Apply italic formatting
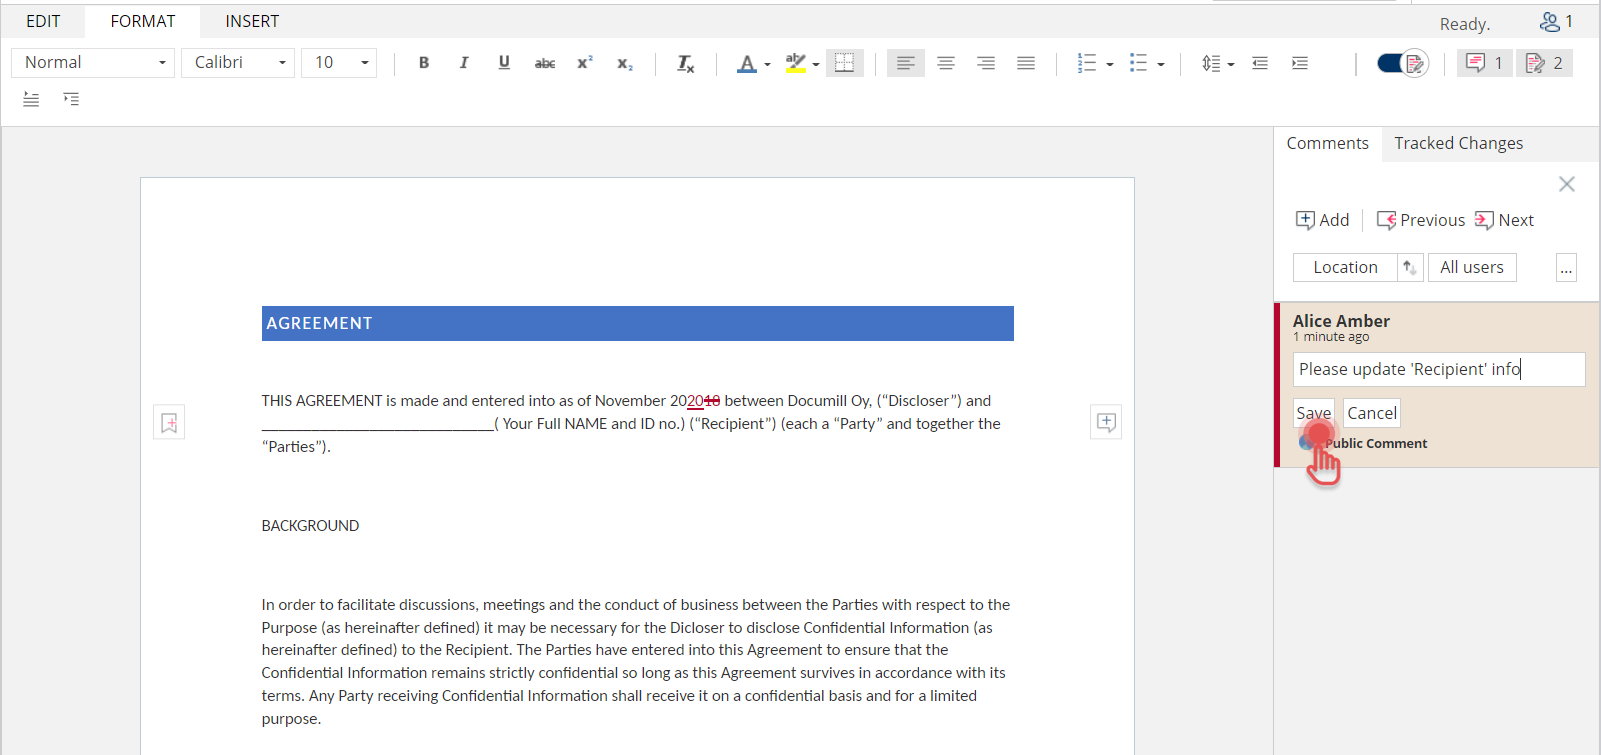1601x755 pixels. [x=464, y=63]
